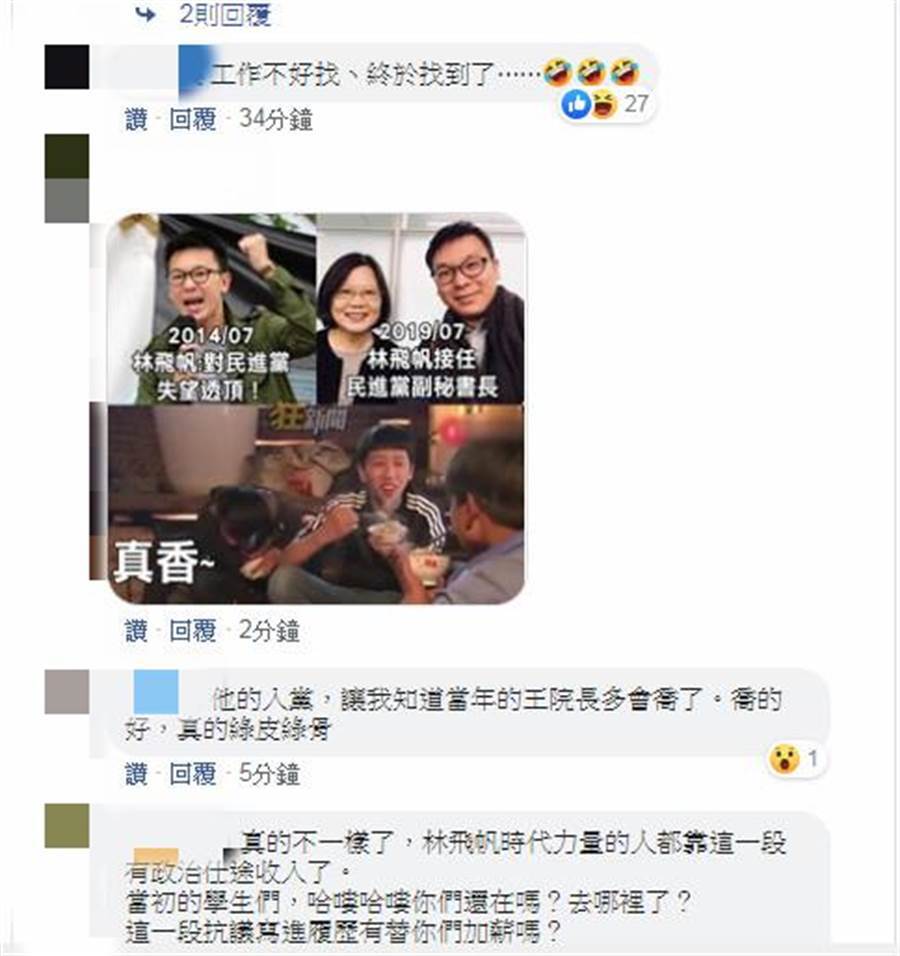Like the 工作不好找 comment
This screenshot has height=956, width=900.
pyautogui.click(x=137, y=120)
